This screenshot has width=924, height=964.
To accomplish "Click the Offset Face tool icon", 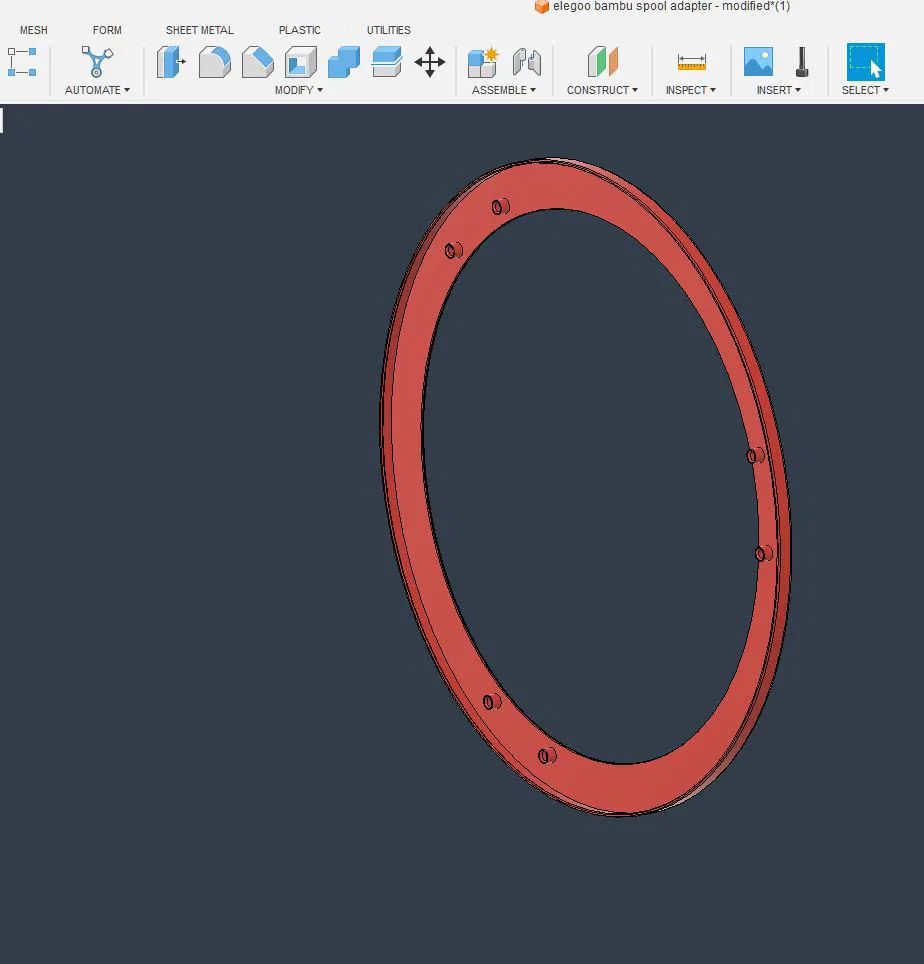I will point(387,62).
